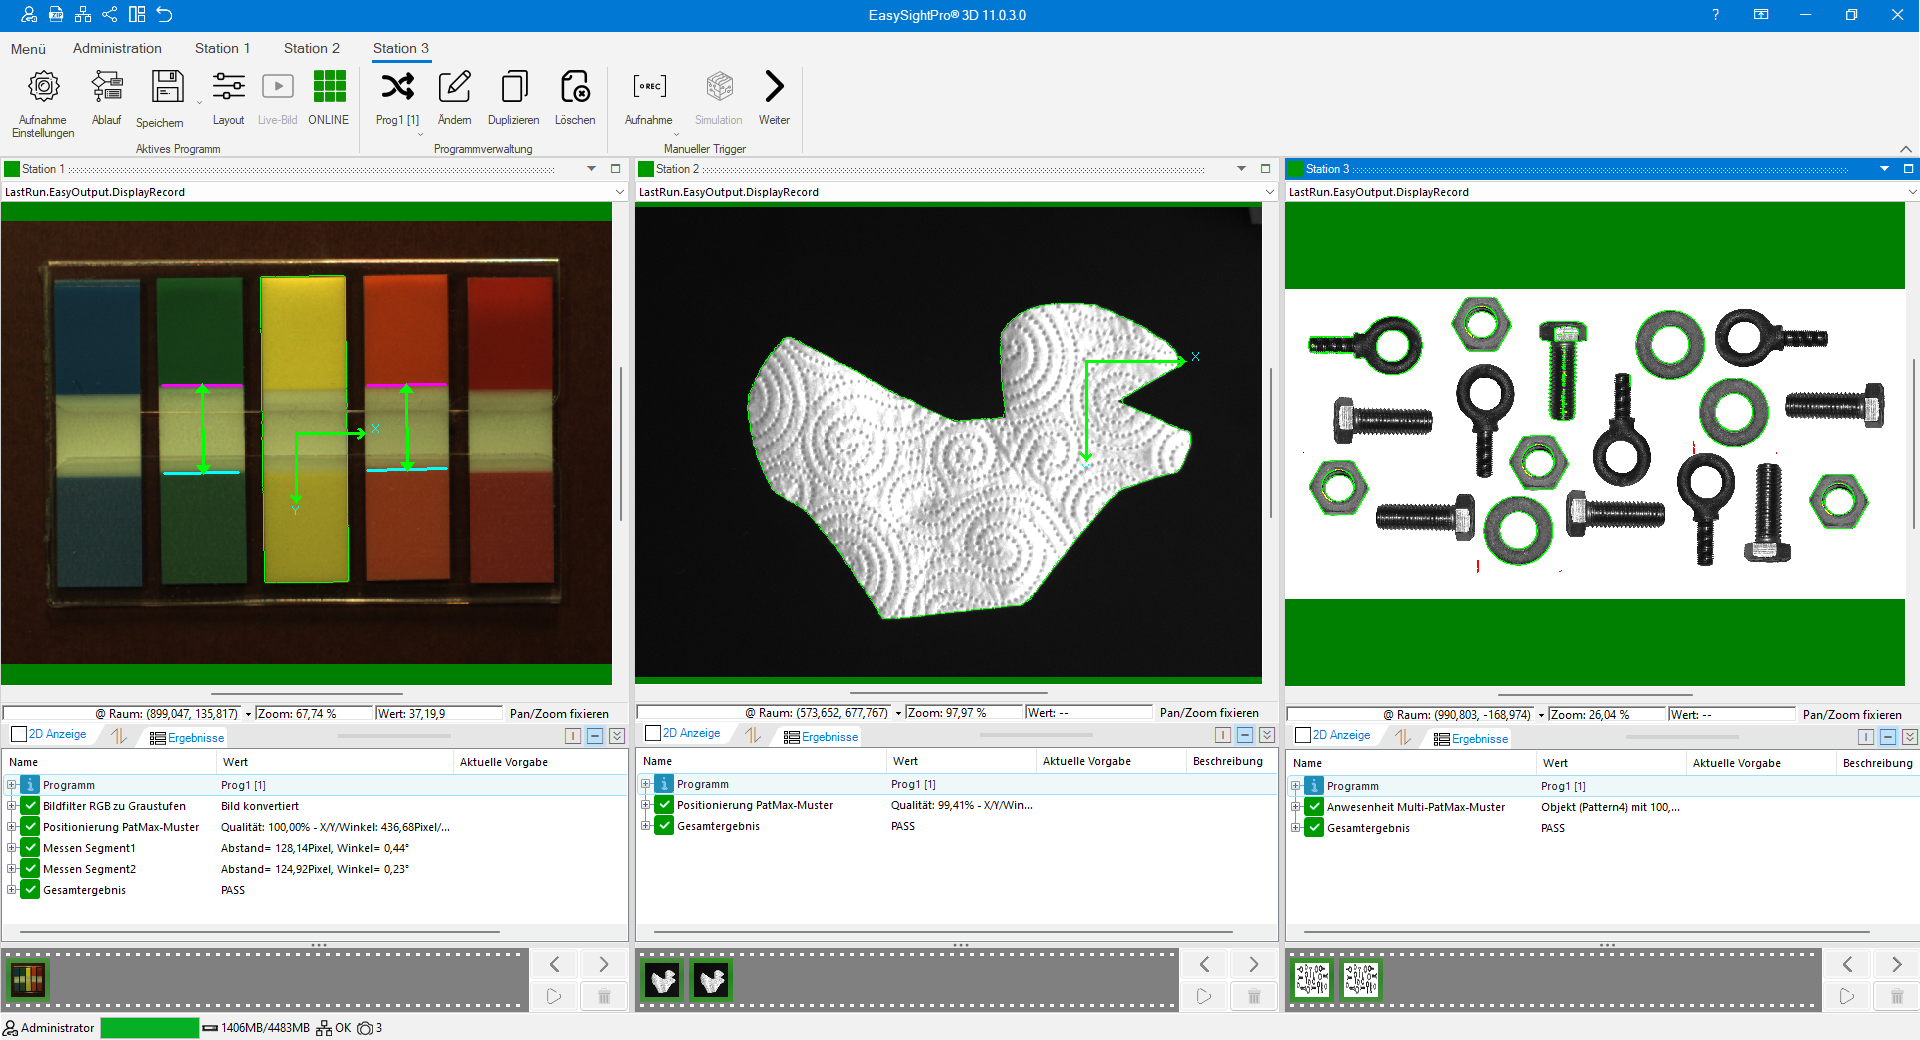Click Weiter arrow button

[x=774, y=87]
